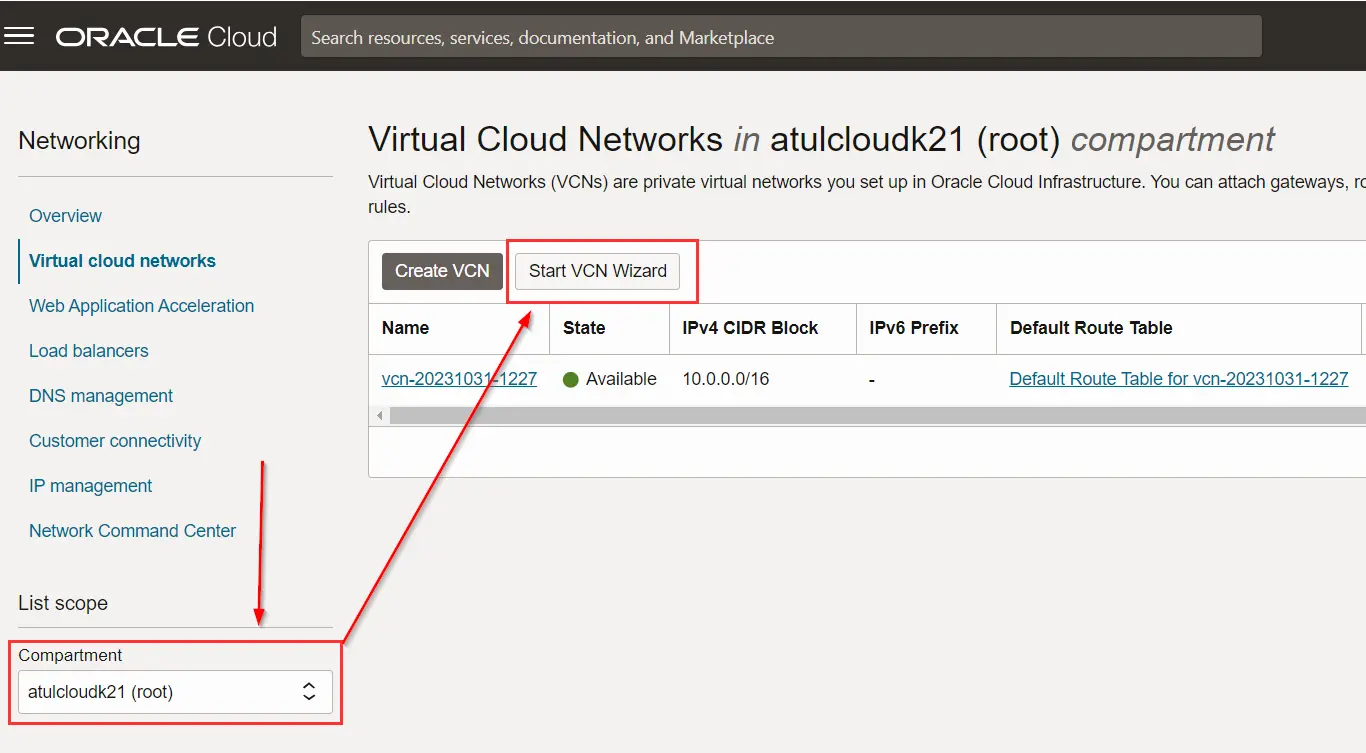Open Default Route Table for vcn-20231031-1227
Image resolution: width=1366 pixels, height=753 pixels.
click(1178, 379)
